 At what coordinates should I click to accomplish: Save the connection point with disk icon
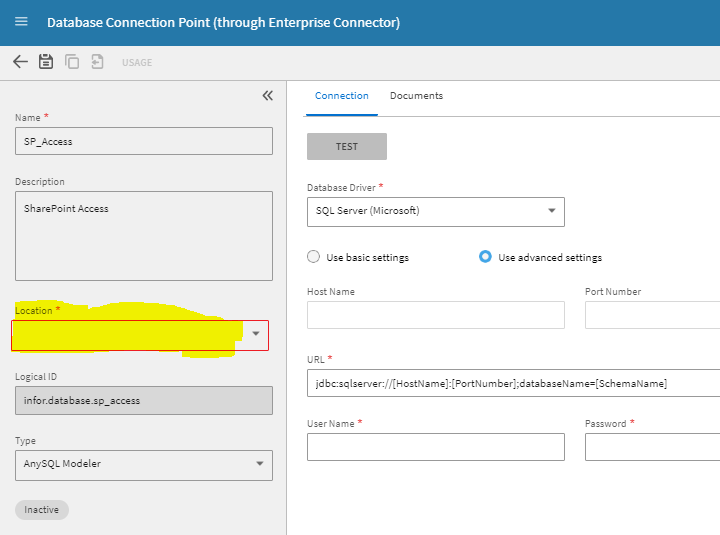[45, 62]
